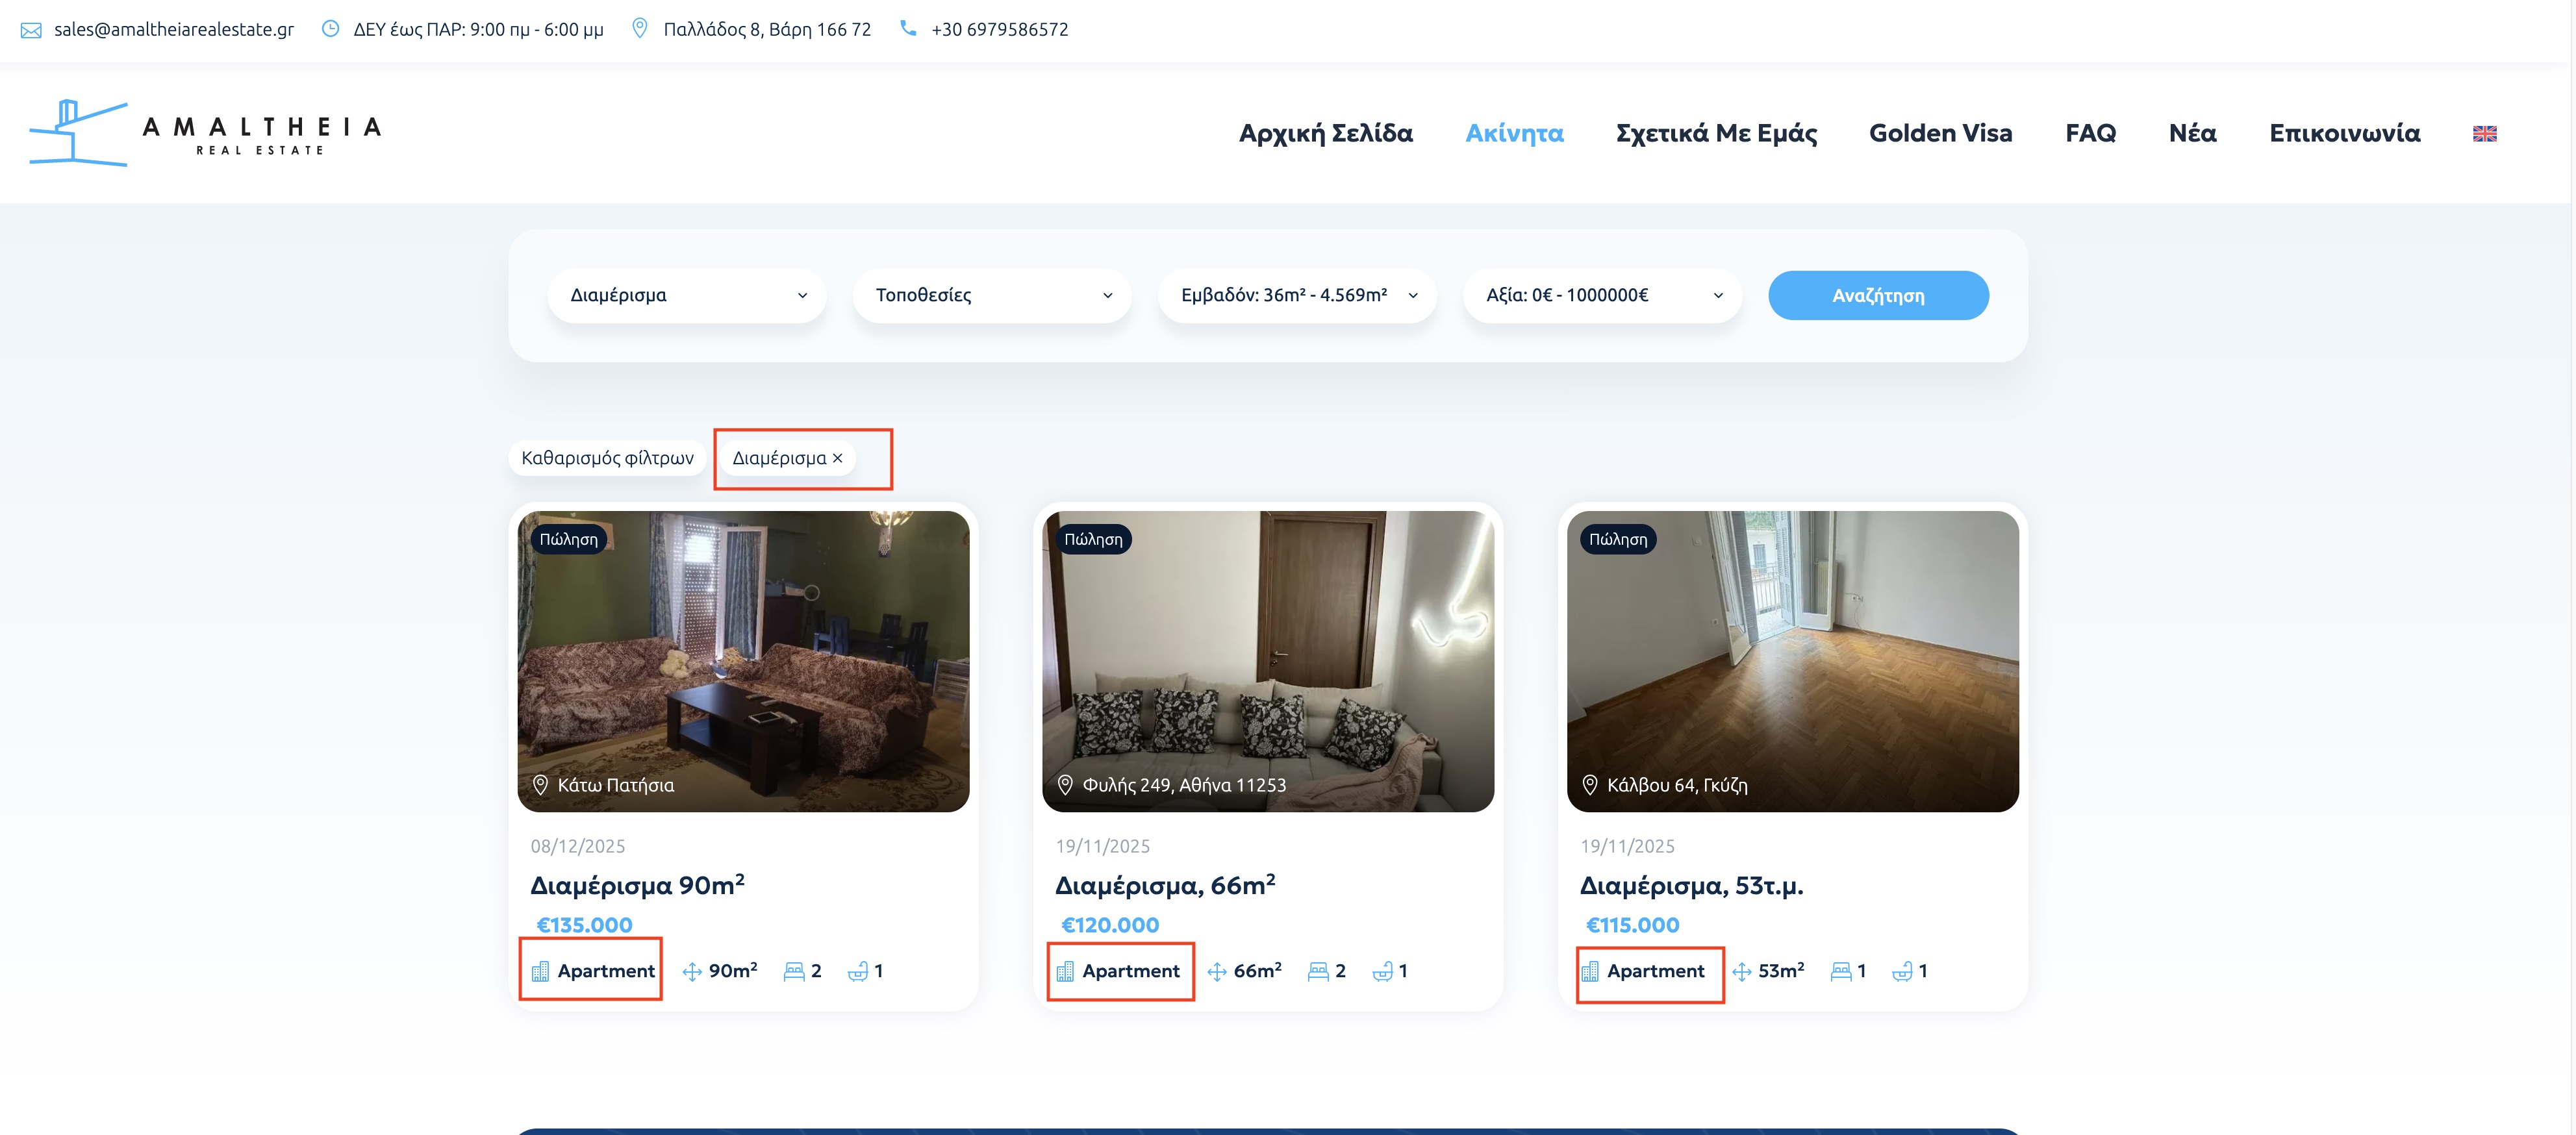Click the Amaltheia Real Estate logo
2576x1135 pixels.
point(205,133)
